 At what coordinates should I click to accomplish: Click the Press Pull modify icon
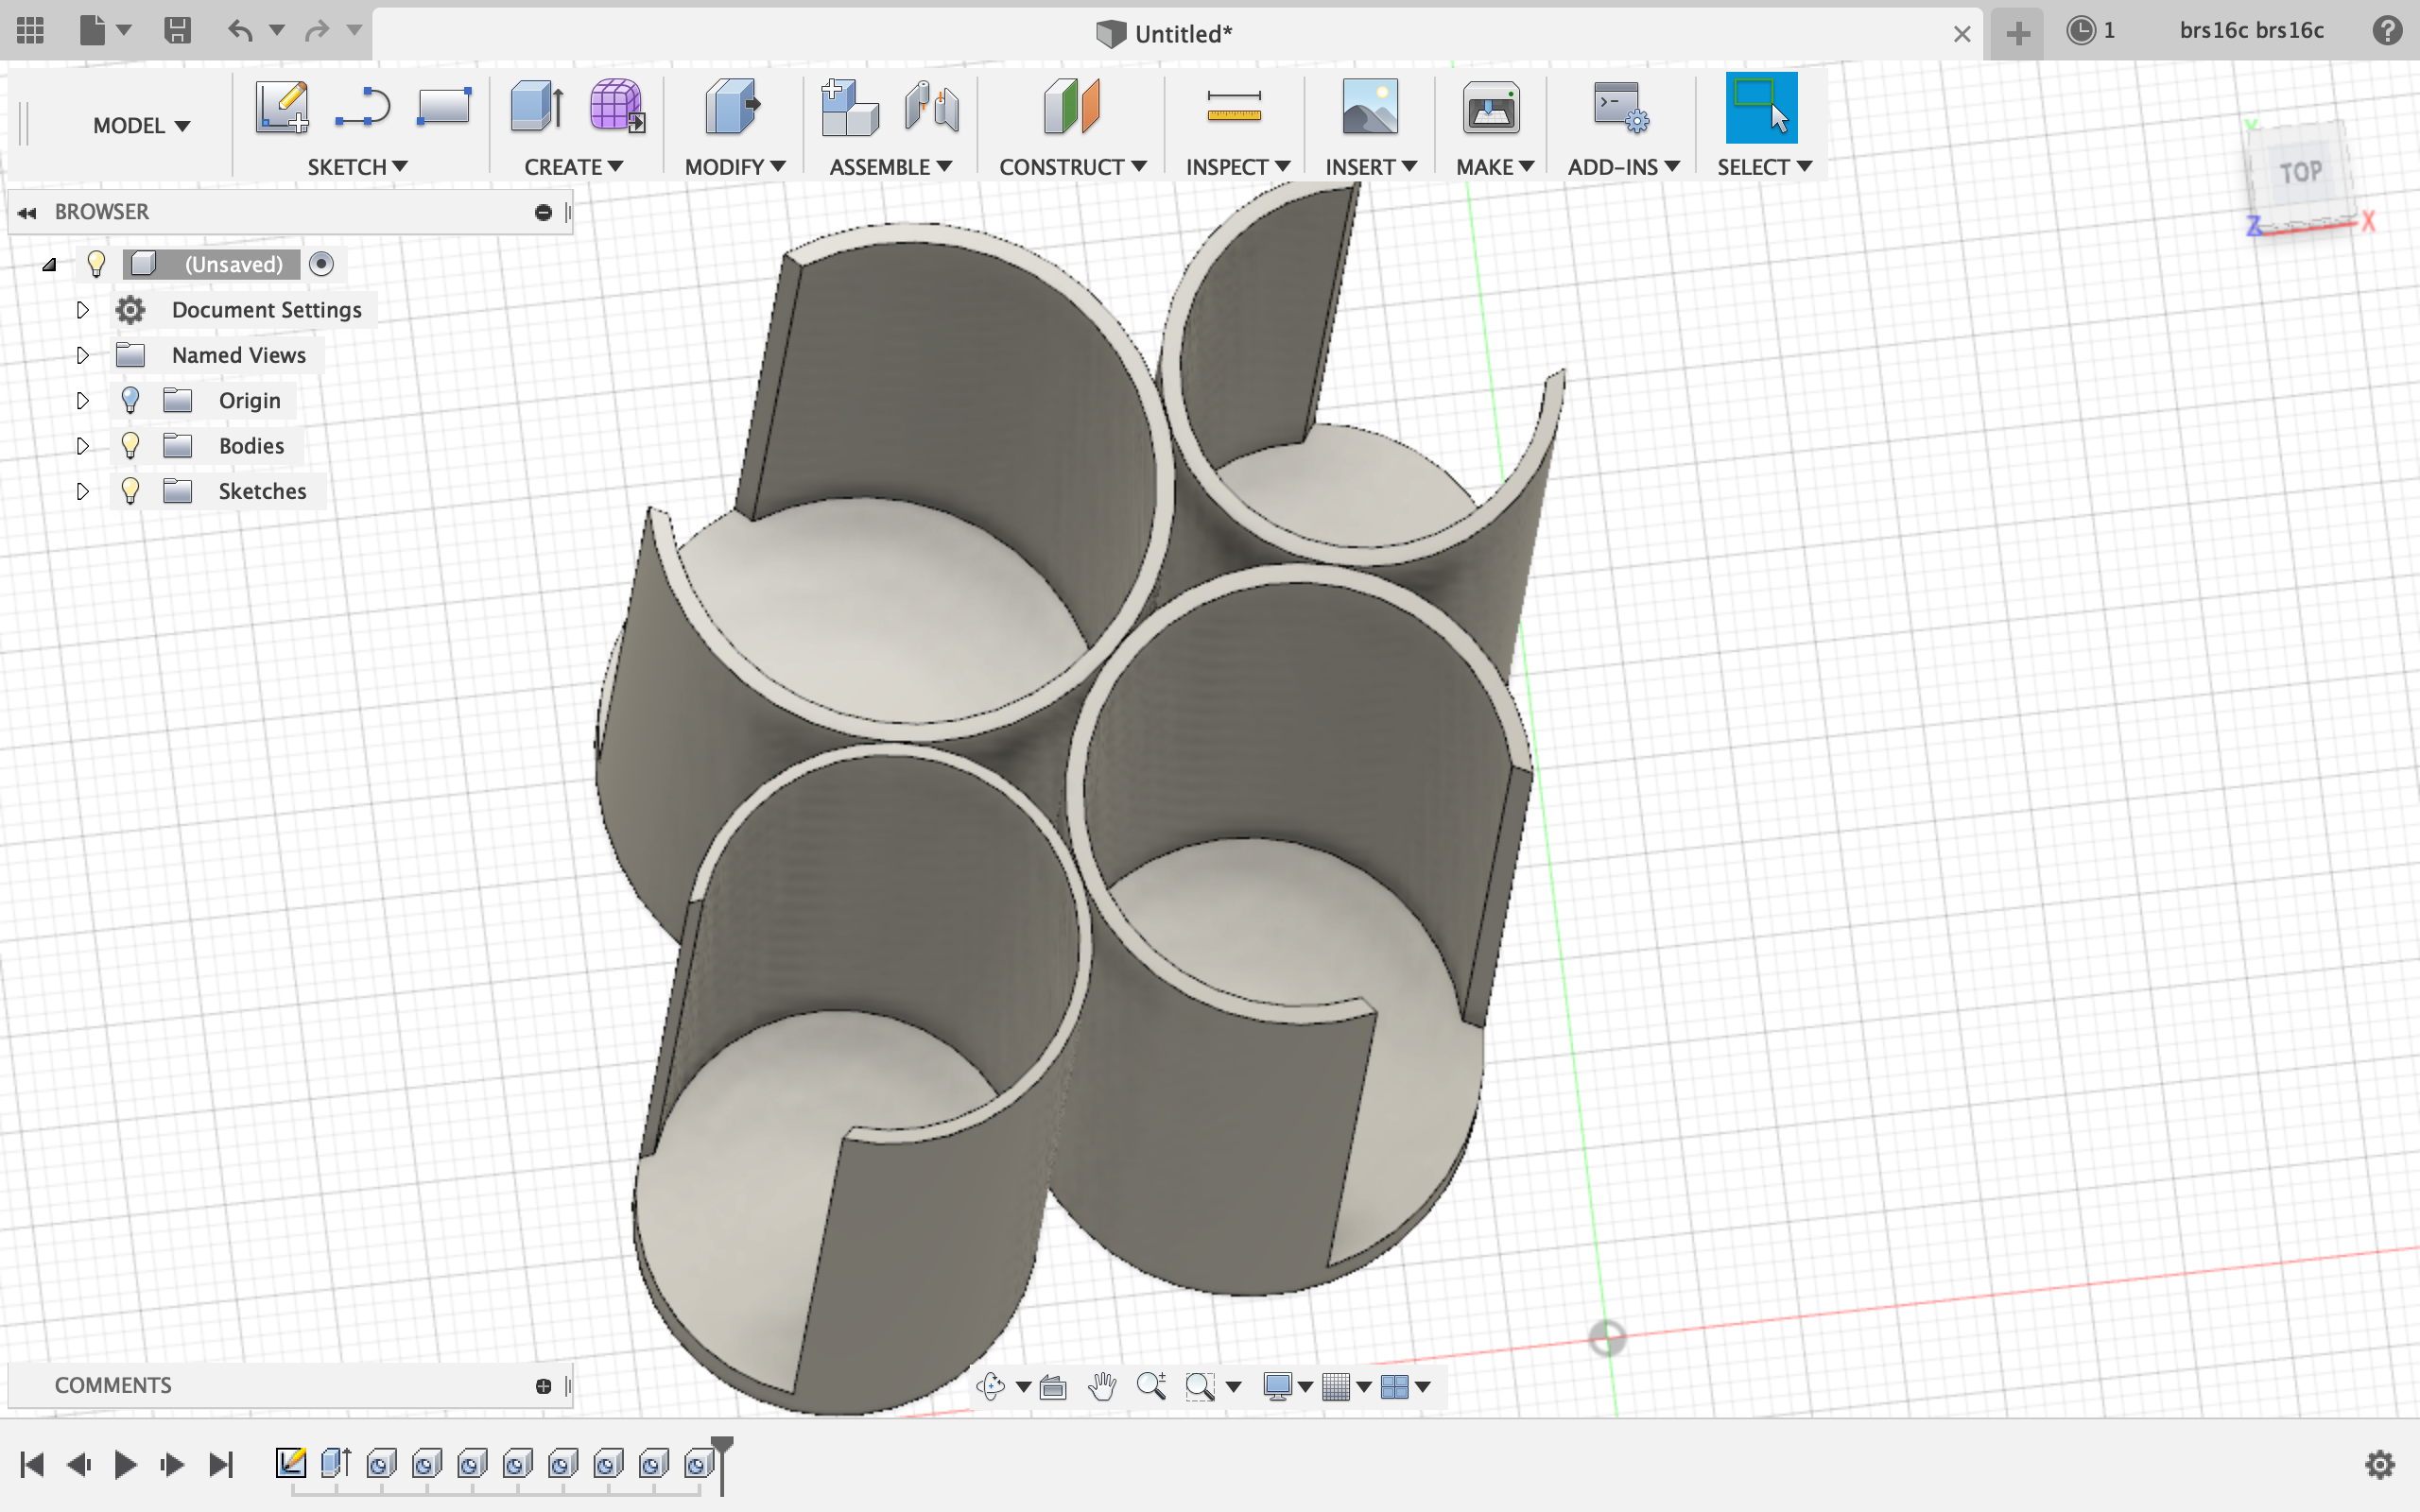click(733, 107)
